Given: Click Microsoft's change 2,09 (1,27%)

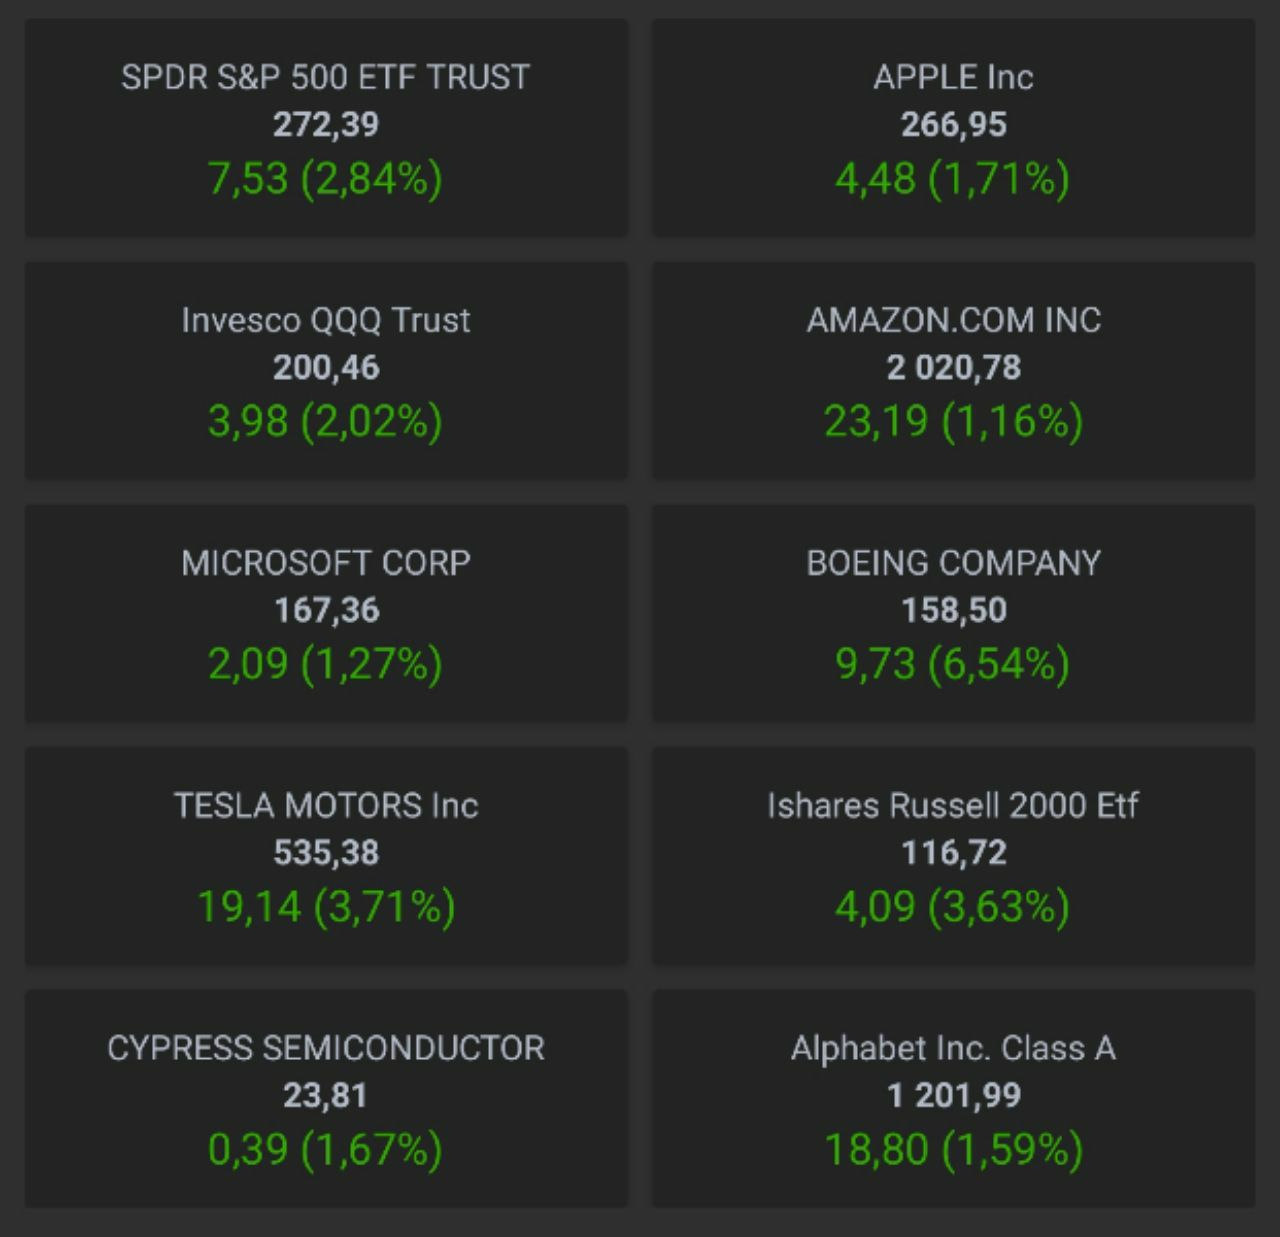Looking at the screenshot, I should tap(326, 664).
